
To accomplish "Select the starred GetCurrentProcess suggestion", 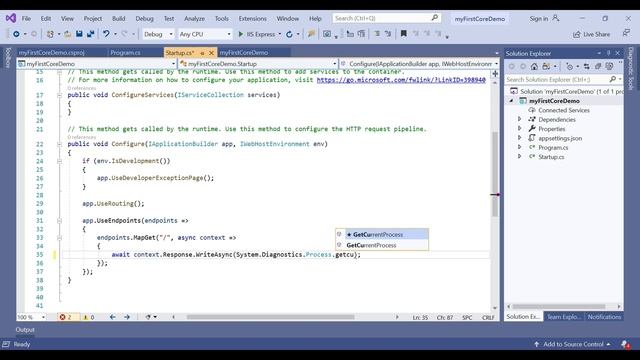I will (382, 235).
